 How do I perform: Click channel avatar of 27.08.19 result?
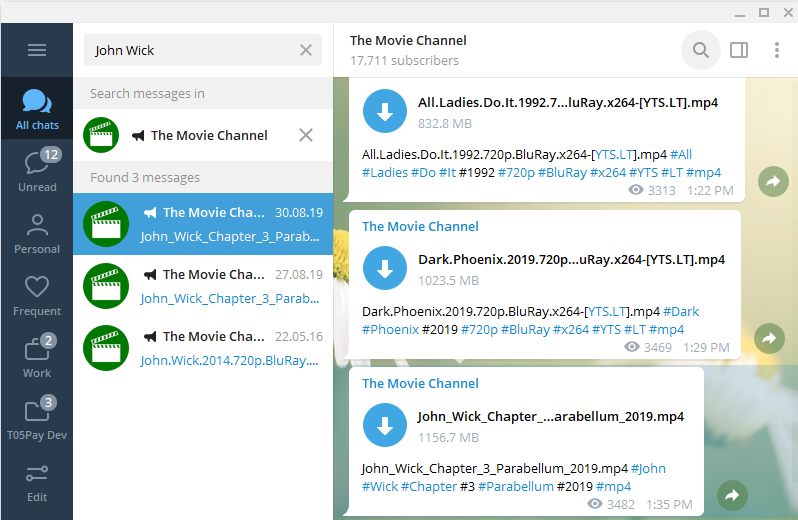click(106, 286)
